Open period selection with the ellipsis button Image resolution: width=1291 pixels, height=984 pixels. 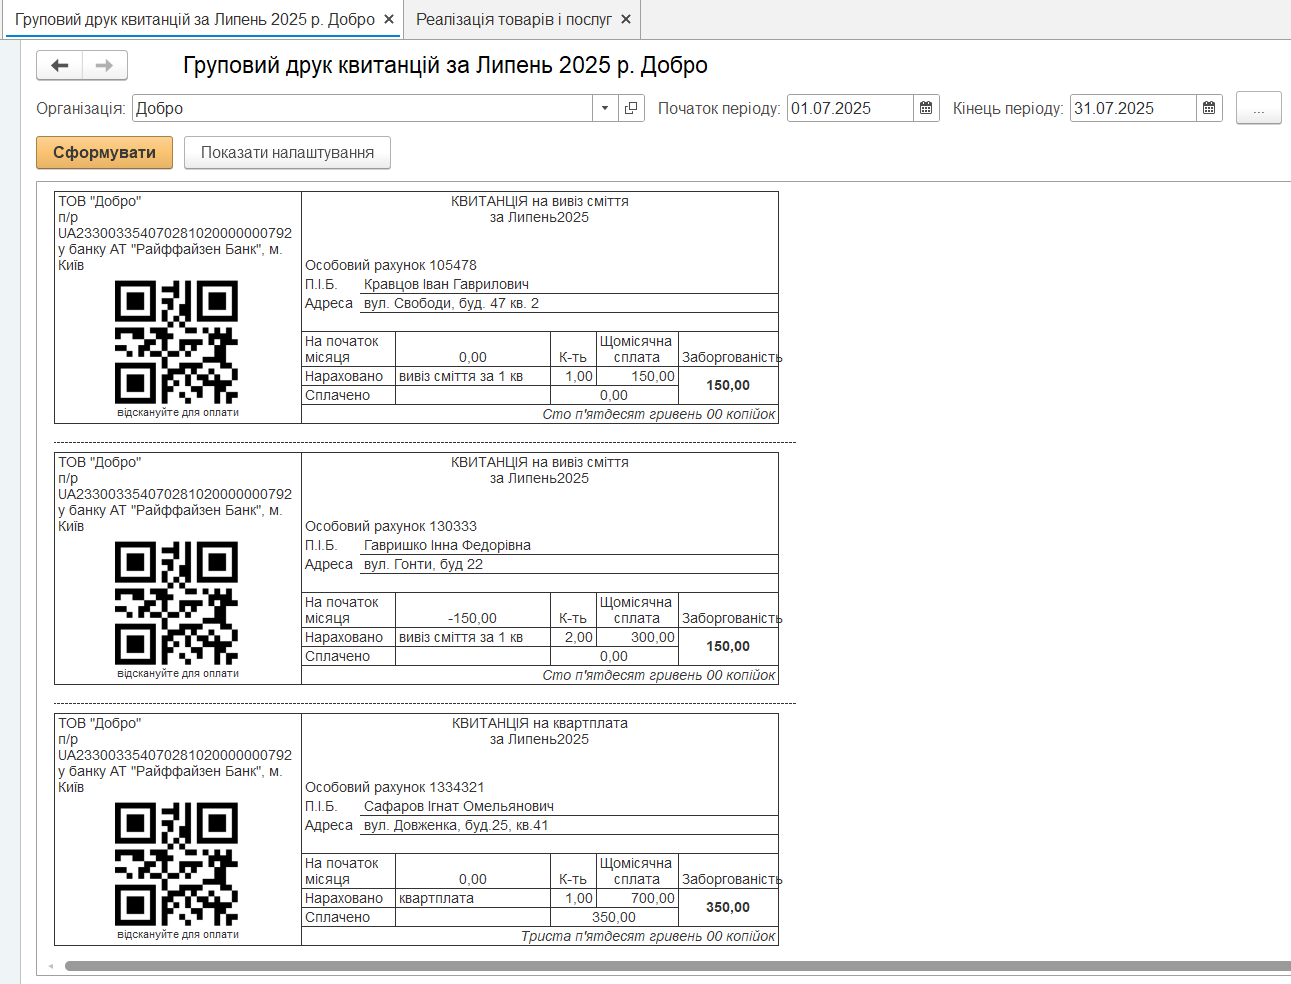(x=1258, y=108)
